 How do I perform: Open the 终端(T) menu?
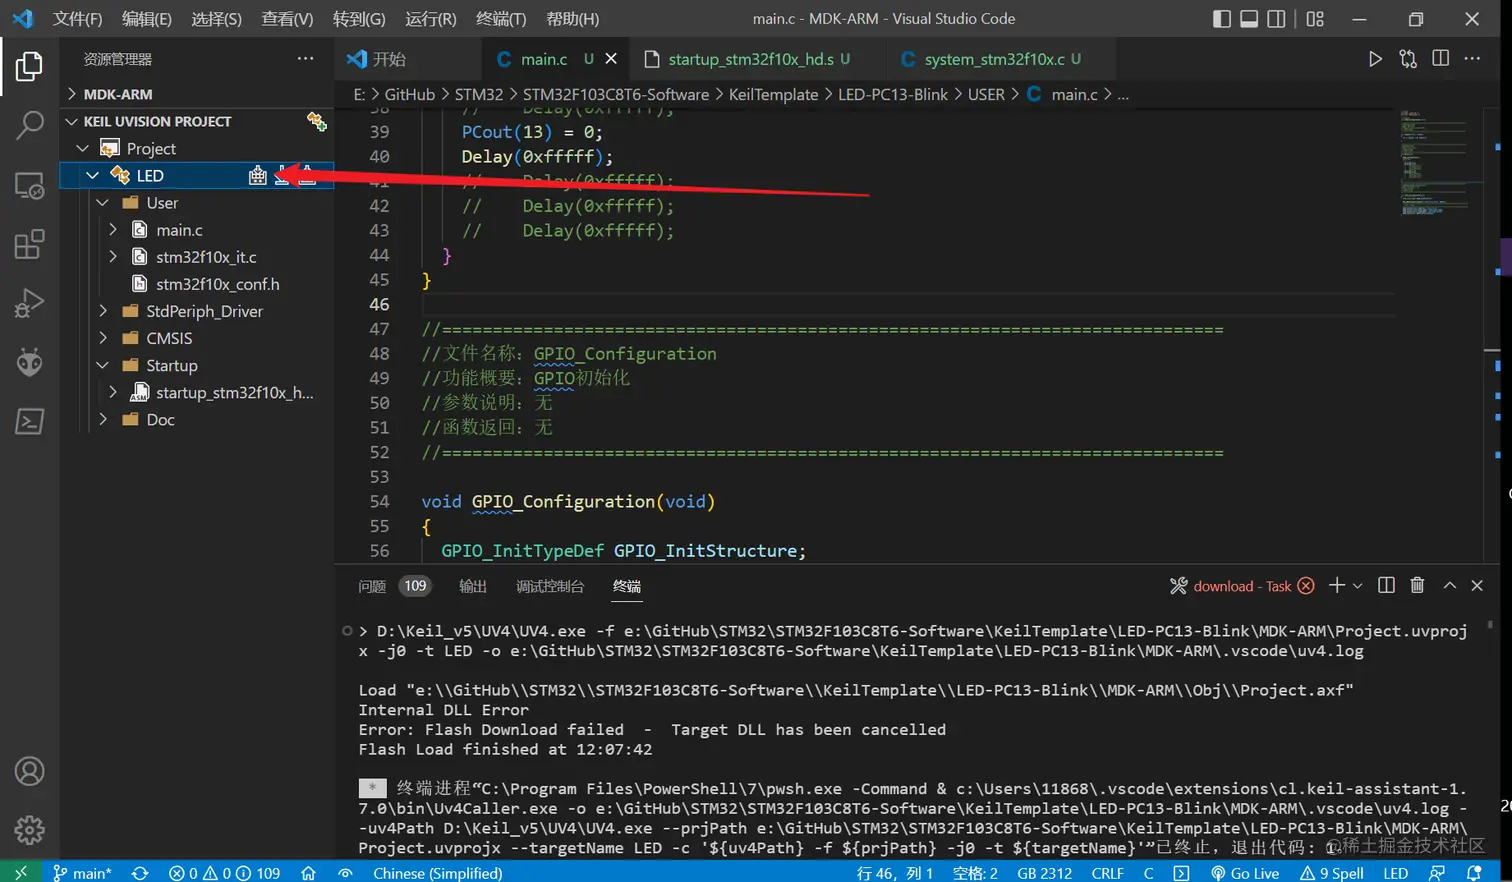(501, 19)
